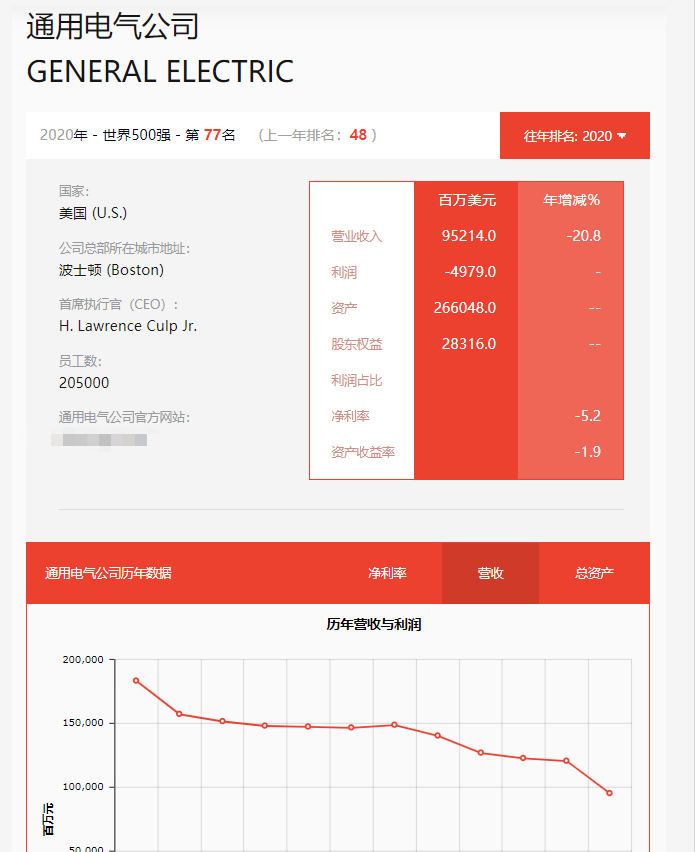Click the 利润占比 row label
Screen dimensions: 695x852
tap(356, 380)
